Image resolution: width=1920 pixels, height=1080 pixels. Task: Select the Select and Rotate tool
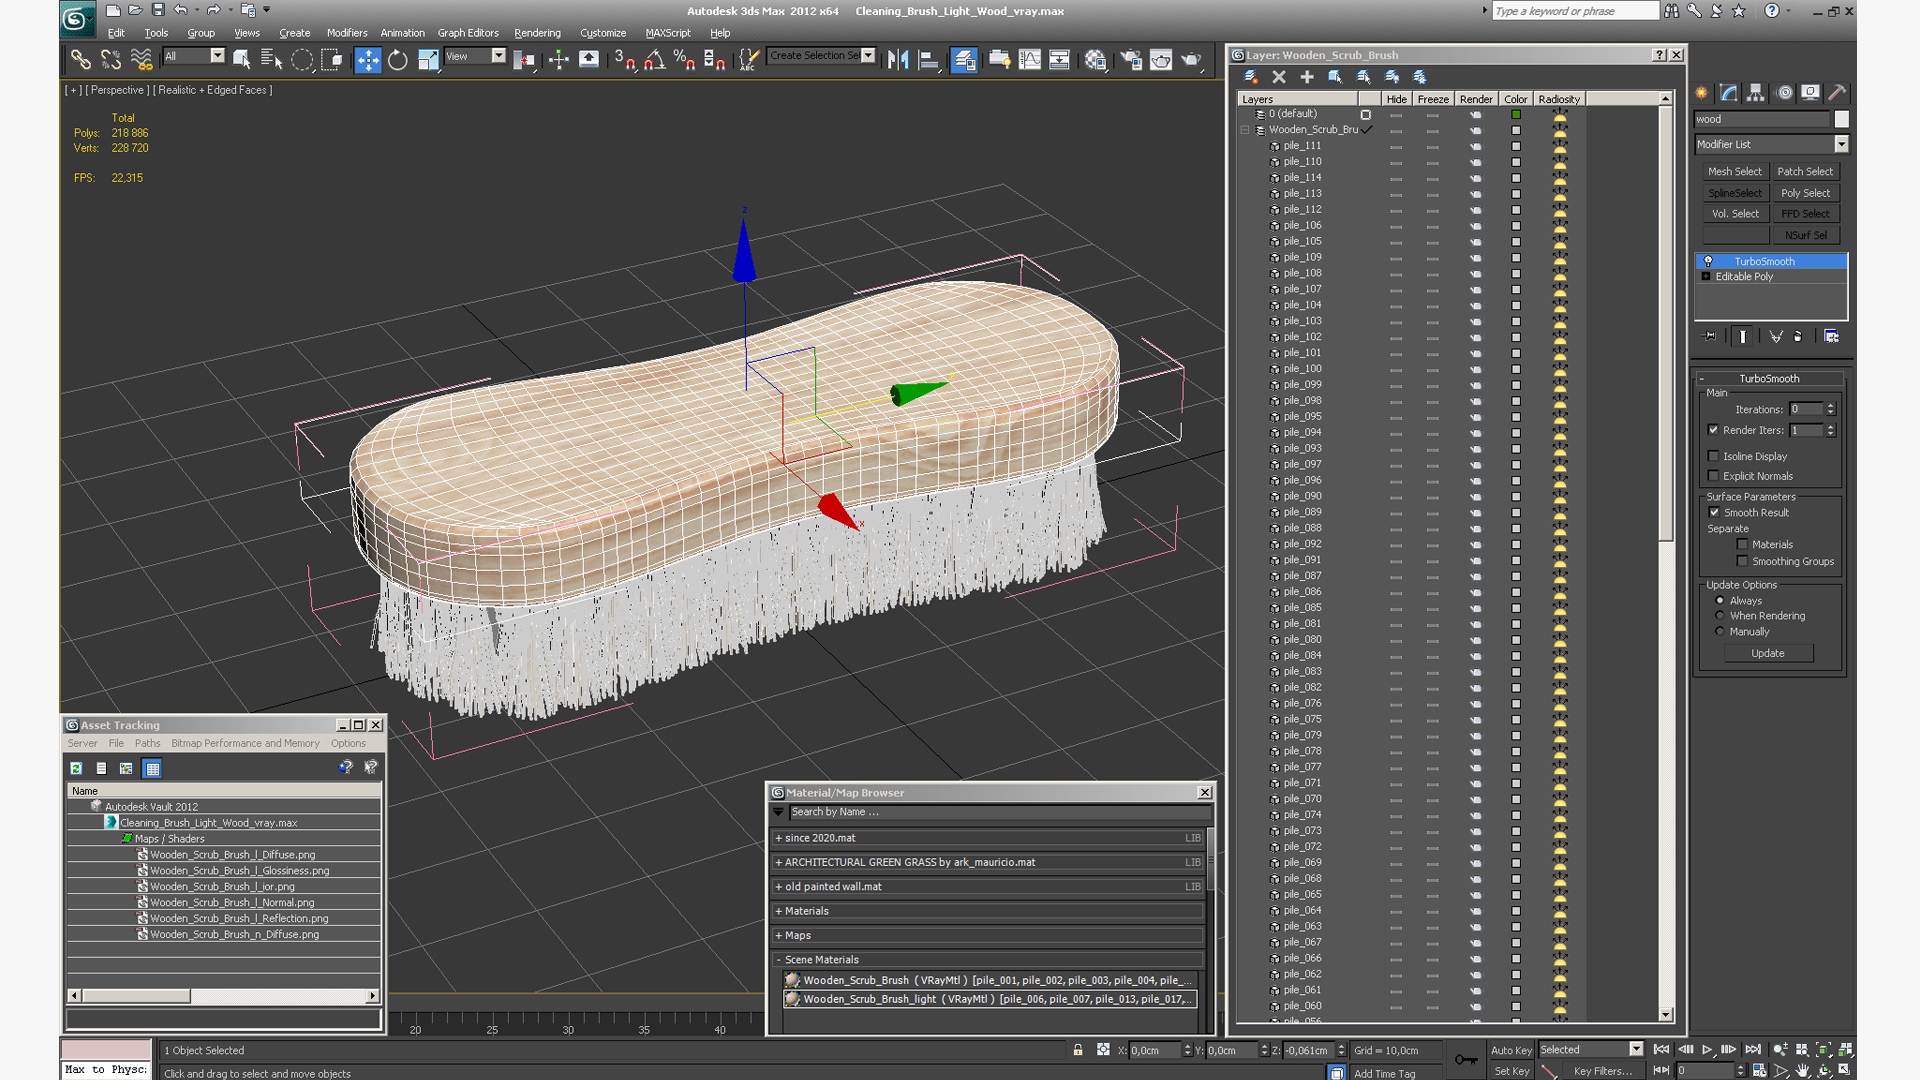[x=397, y=60]
